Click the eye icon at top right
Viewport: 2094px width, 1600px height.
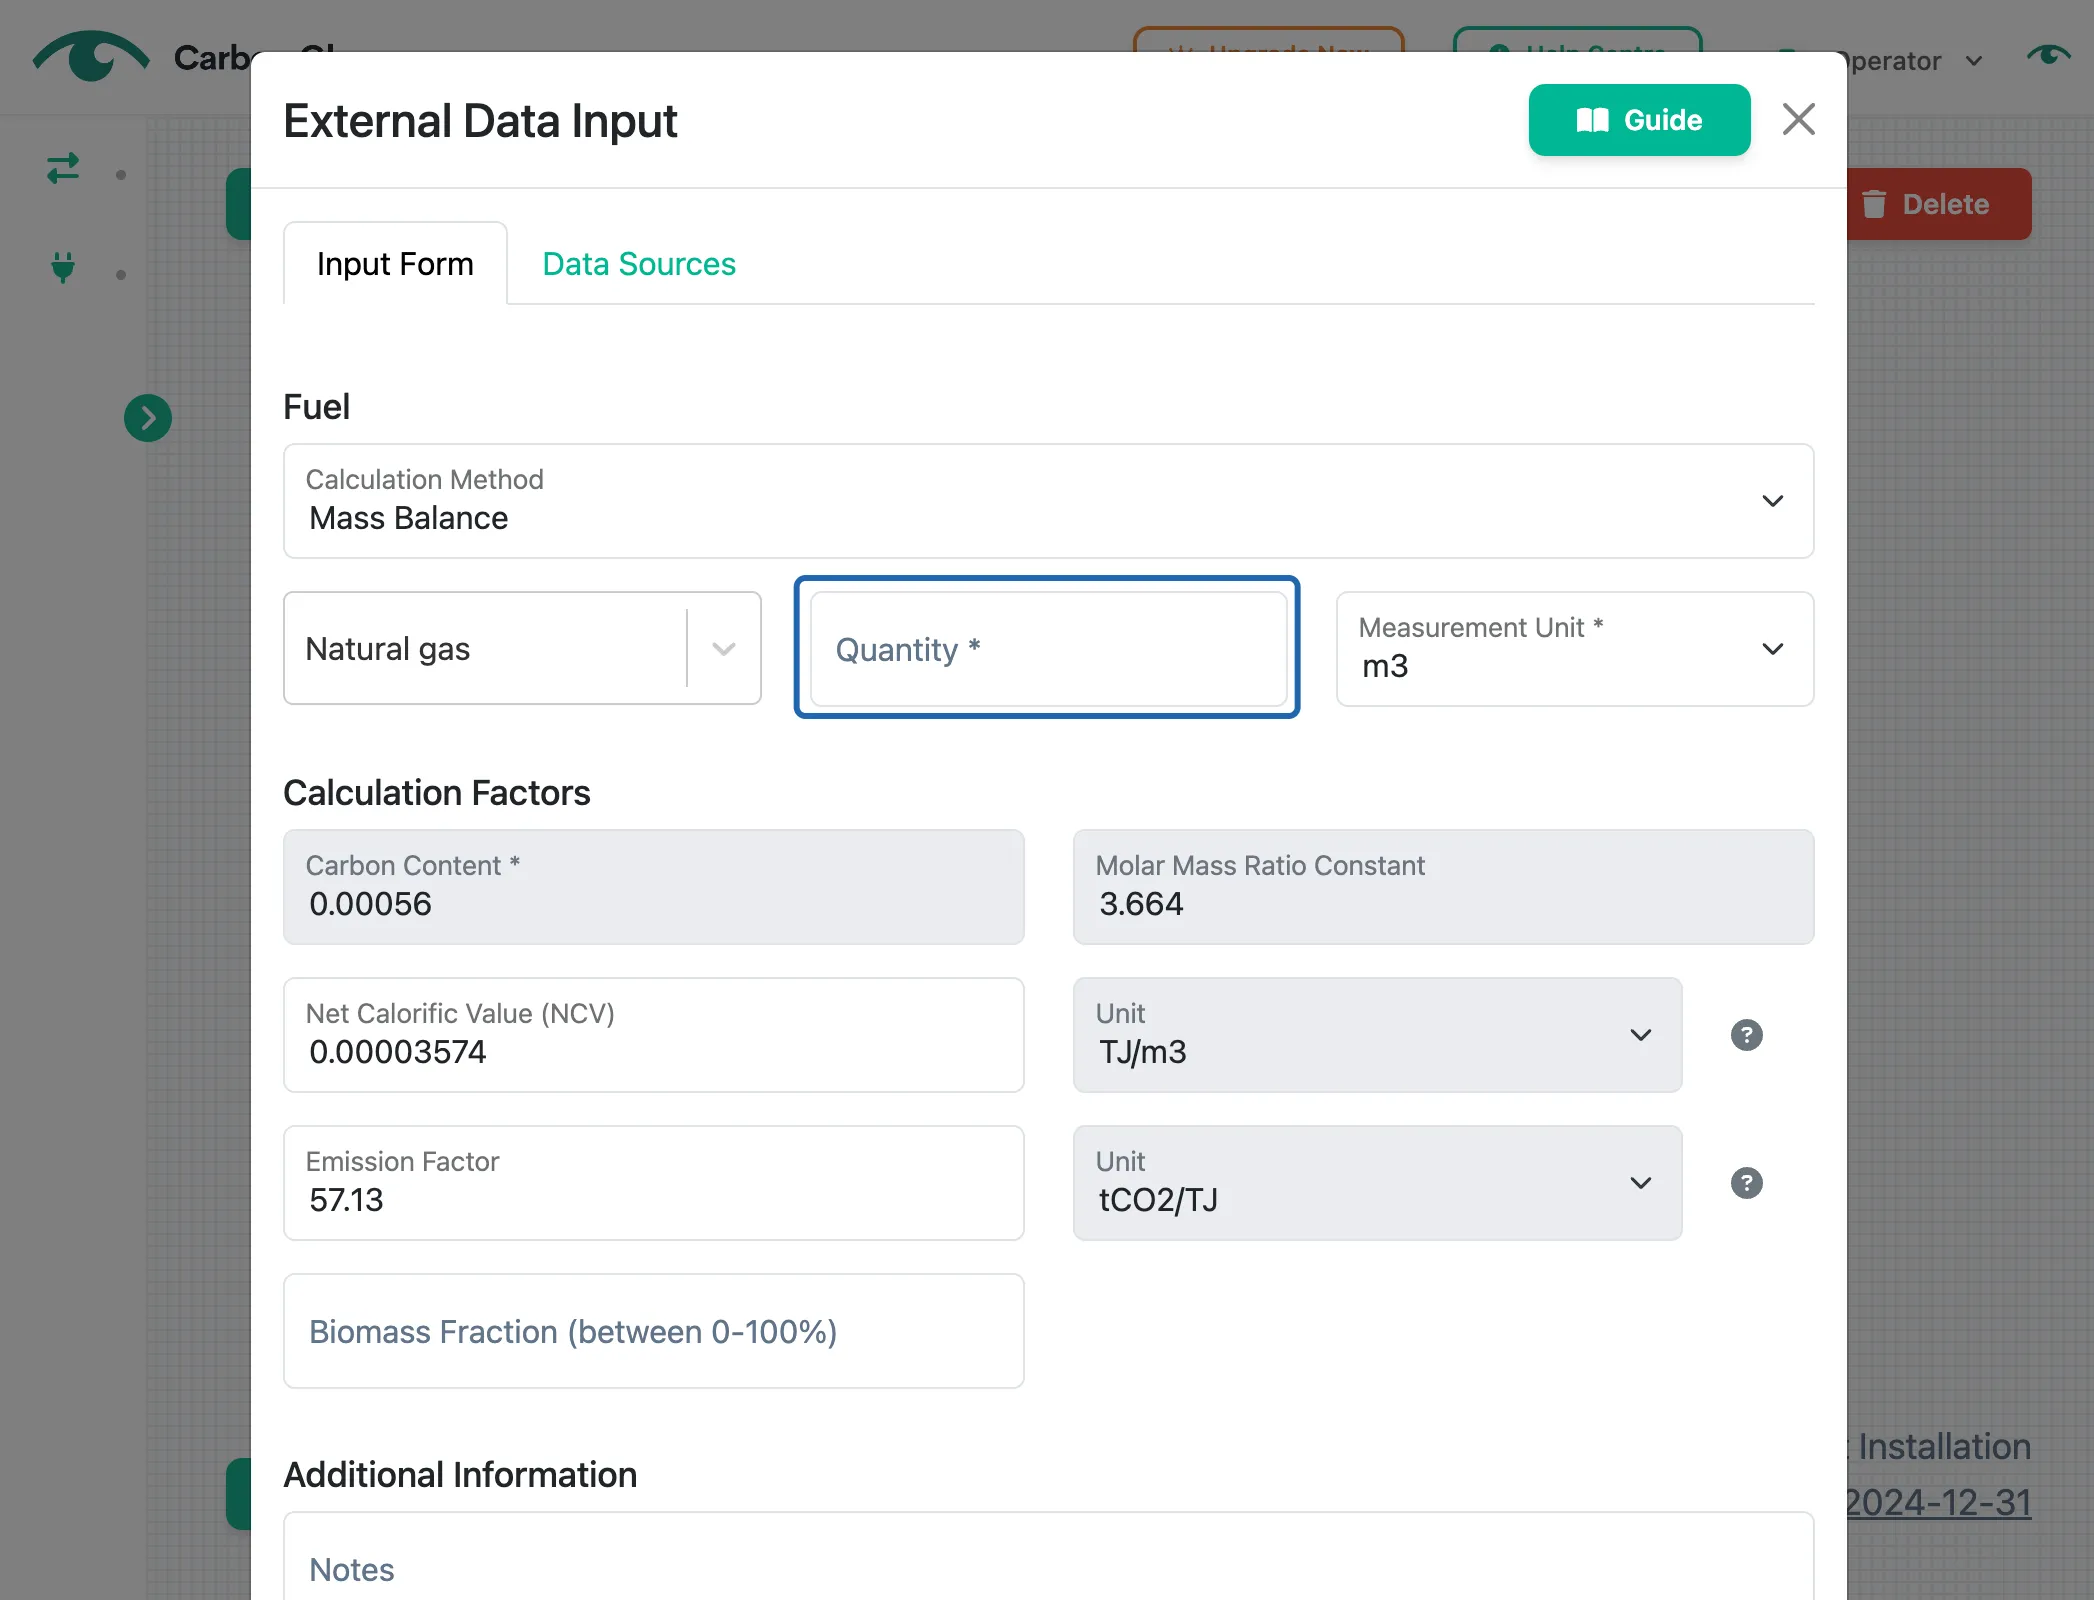(2047, 55)
